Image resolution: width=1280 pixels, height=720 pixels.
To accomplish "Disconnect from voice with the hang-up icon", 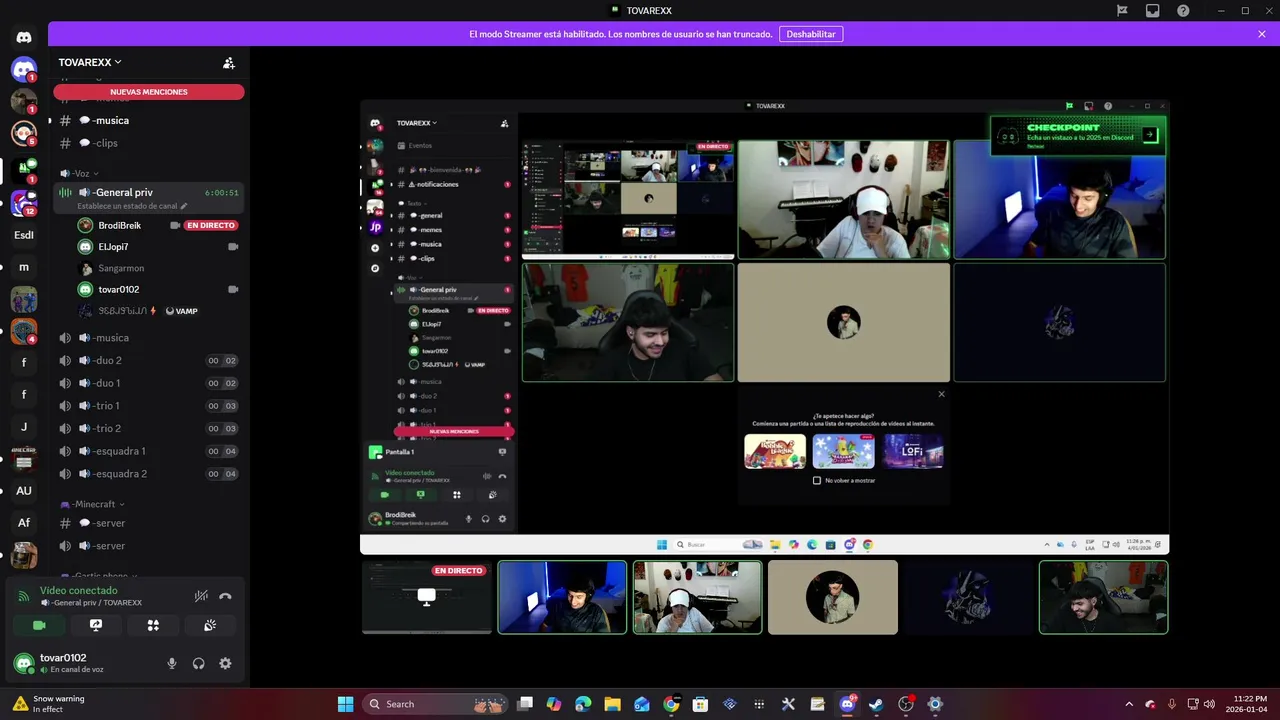I will click(225, 596).
